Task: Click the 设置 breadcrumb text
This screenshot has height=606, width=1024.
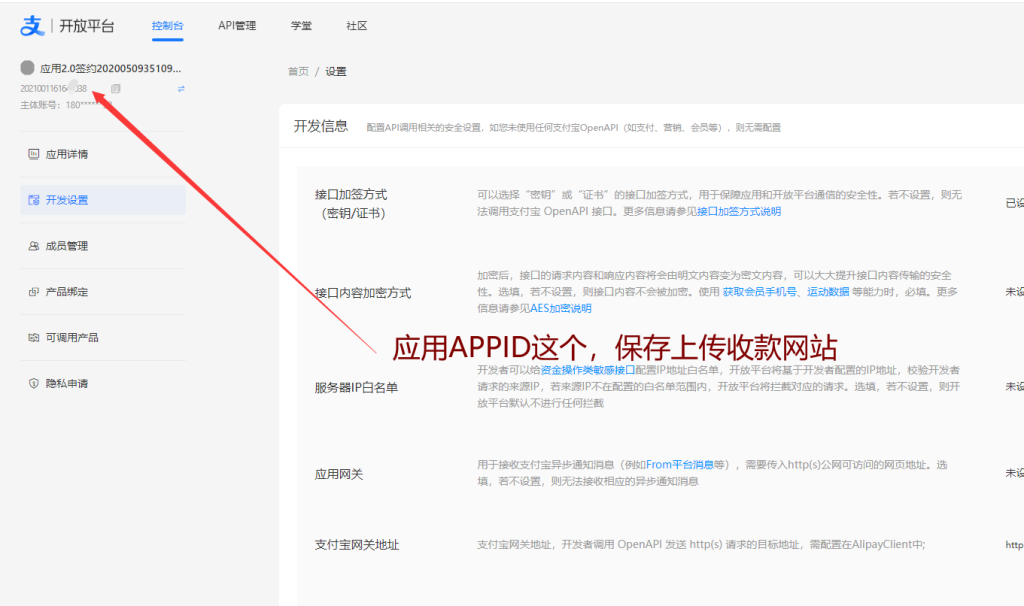Action: [336, 71]
